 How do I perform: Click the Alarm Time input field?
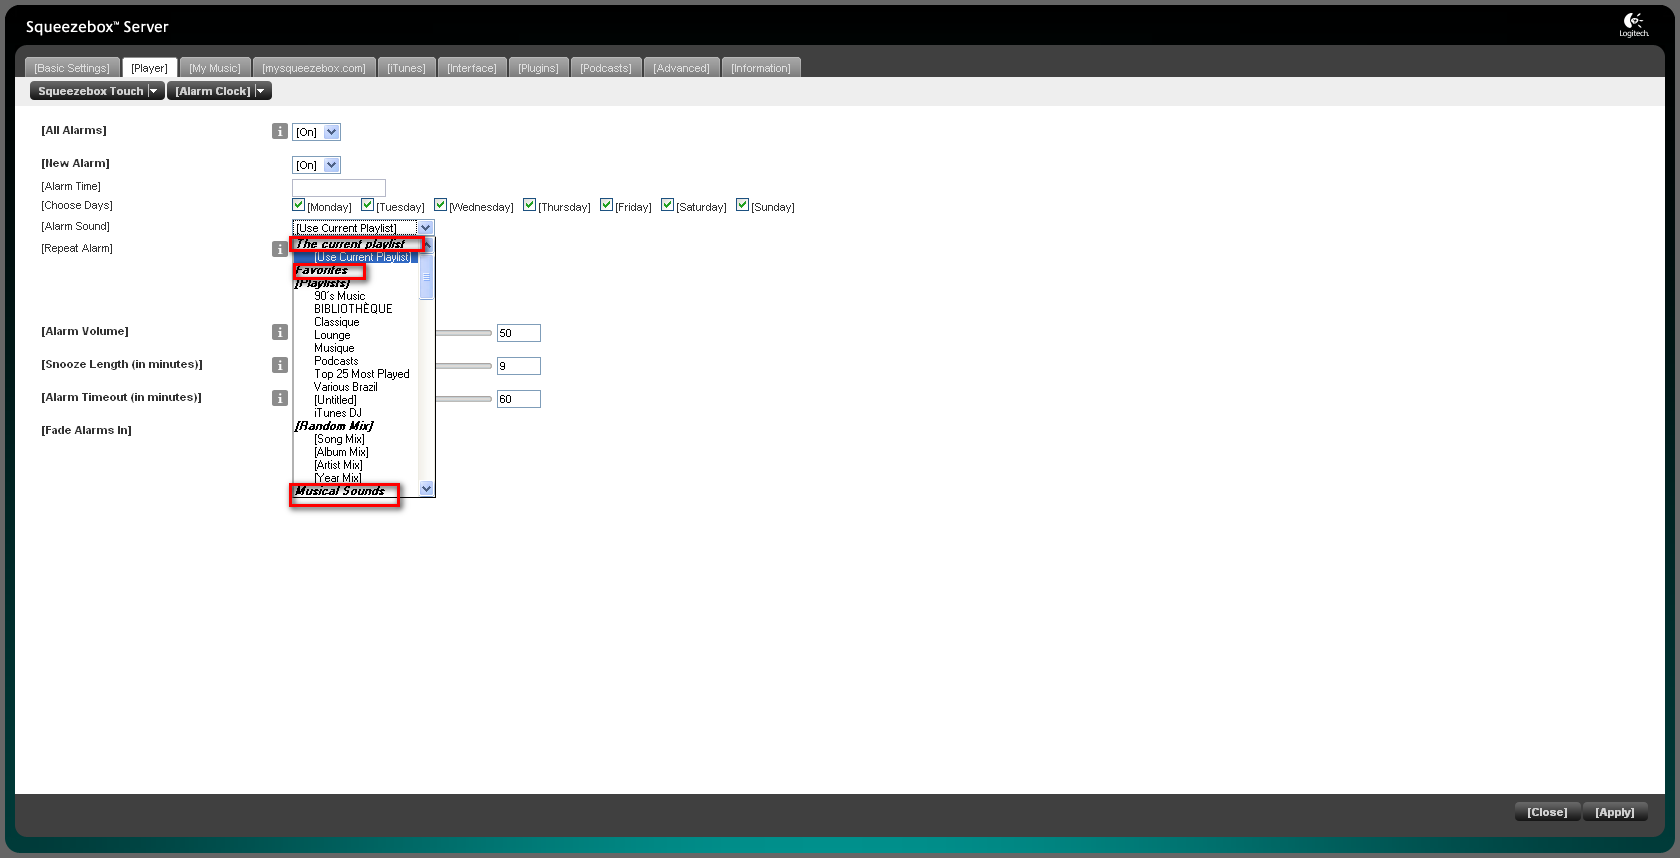point(338,188)
